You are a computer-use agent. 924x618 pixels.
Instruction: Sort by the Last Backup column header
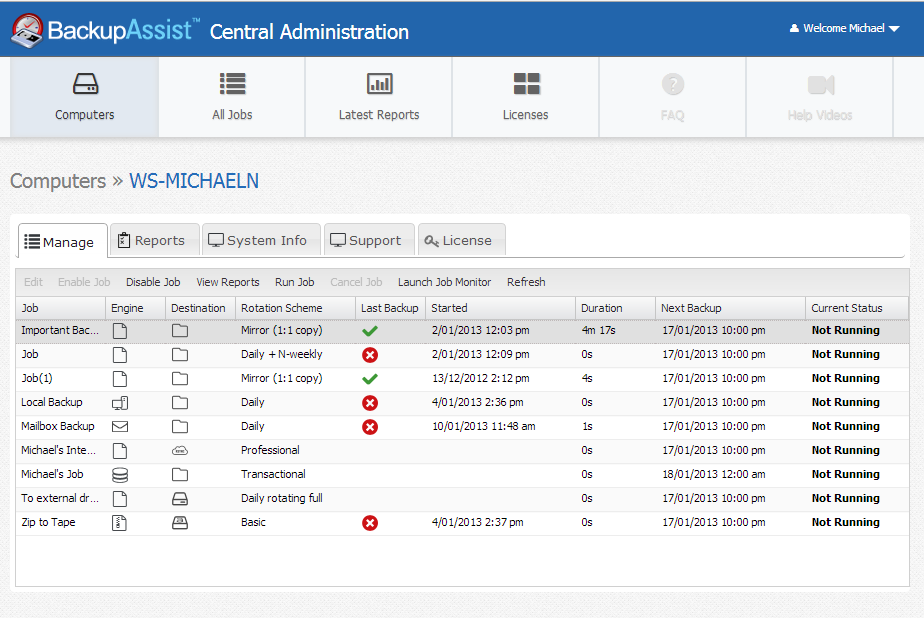[x=390, y=308]
